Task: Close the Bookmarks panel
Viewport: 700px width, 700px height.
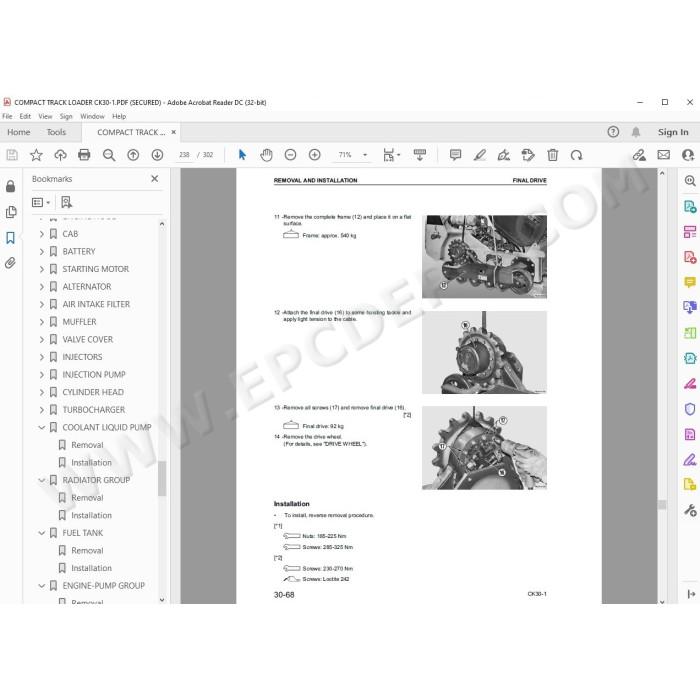Action: tap(154, 179)
